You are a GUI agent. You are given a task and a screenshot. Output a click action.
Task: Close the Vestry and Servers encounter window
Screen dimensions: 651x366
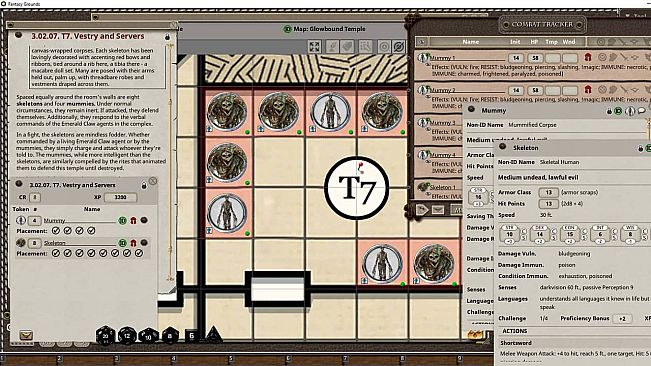(153, 181)
